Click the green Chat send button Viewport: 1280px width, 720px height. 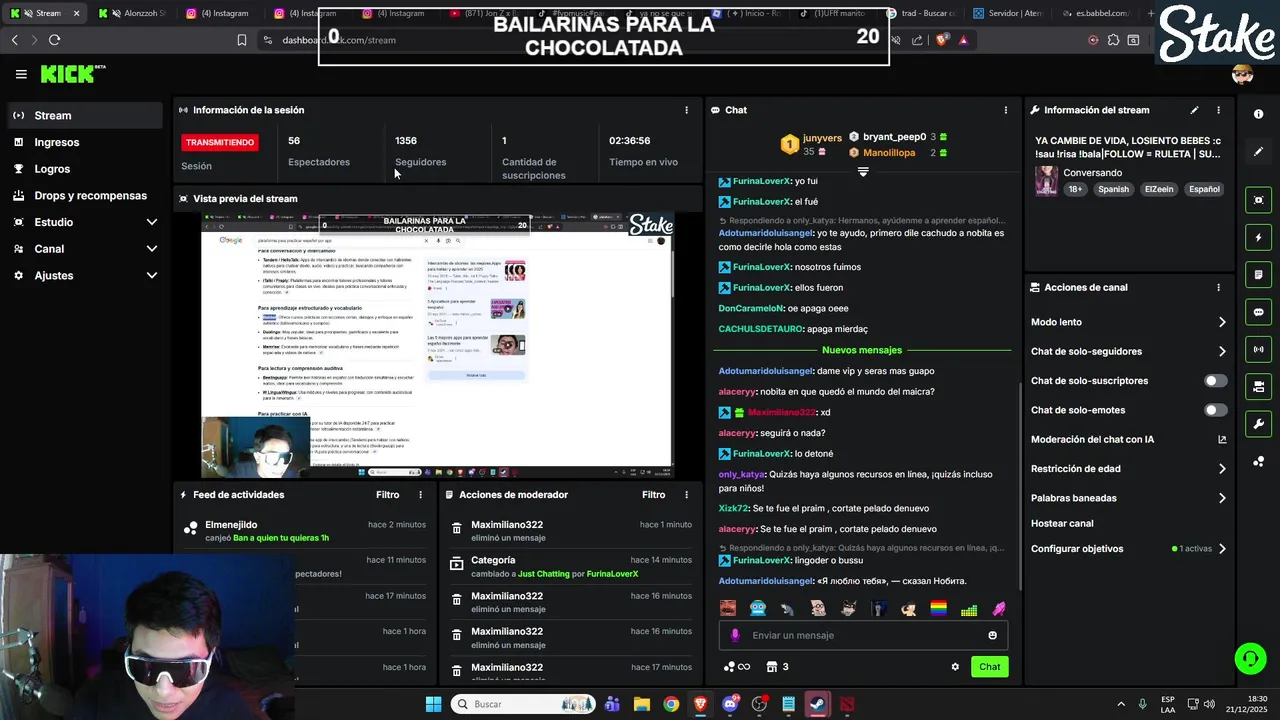tap(989, 667)
